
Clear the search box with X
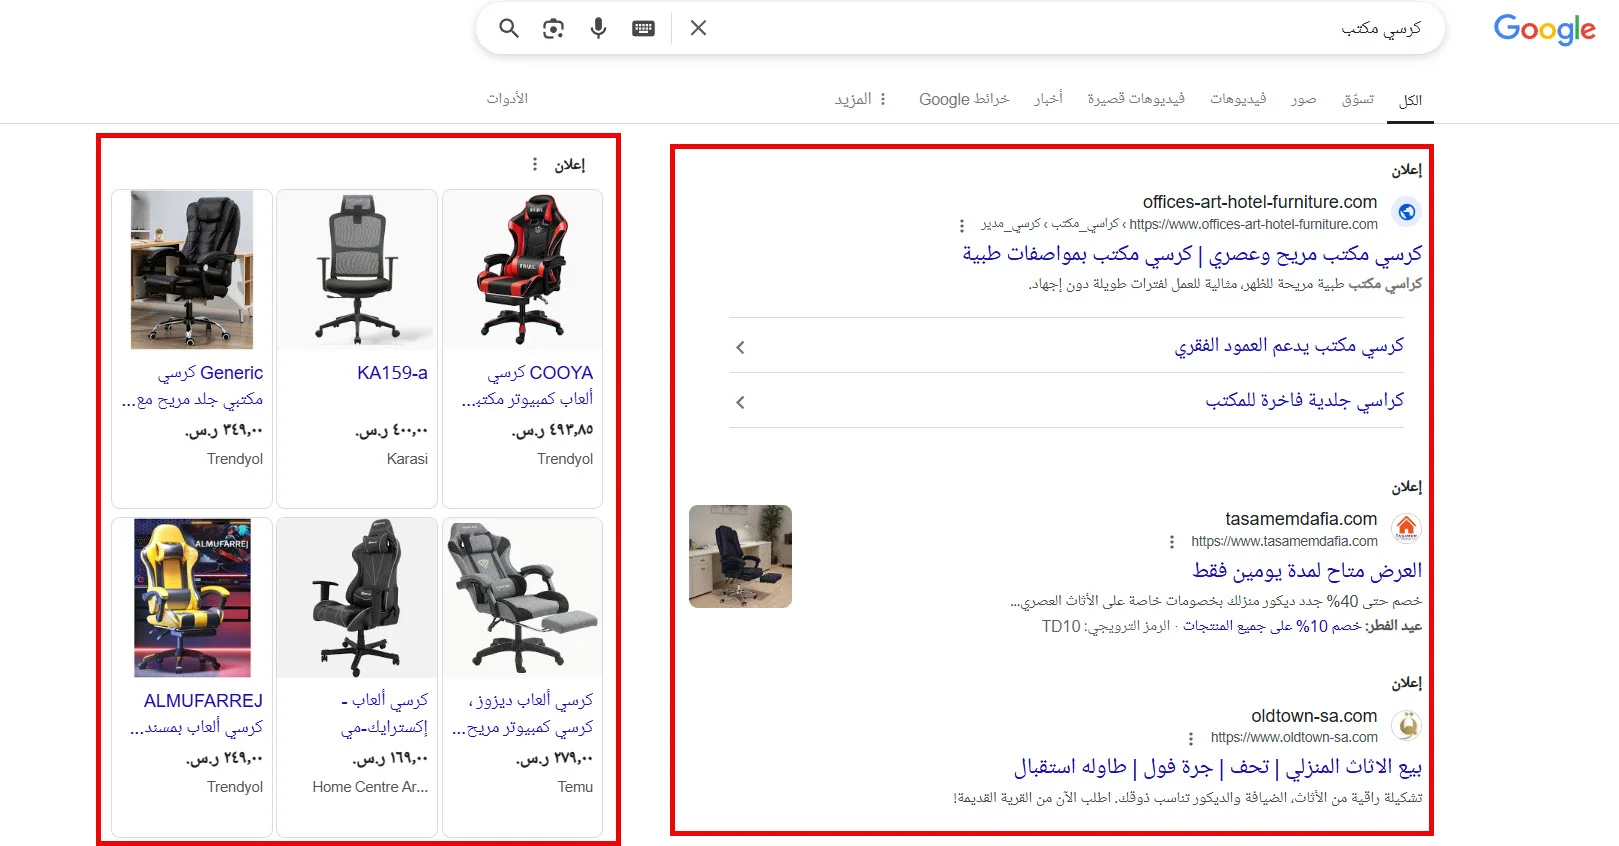698,28
